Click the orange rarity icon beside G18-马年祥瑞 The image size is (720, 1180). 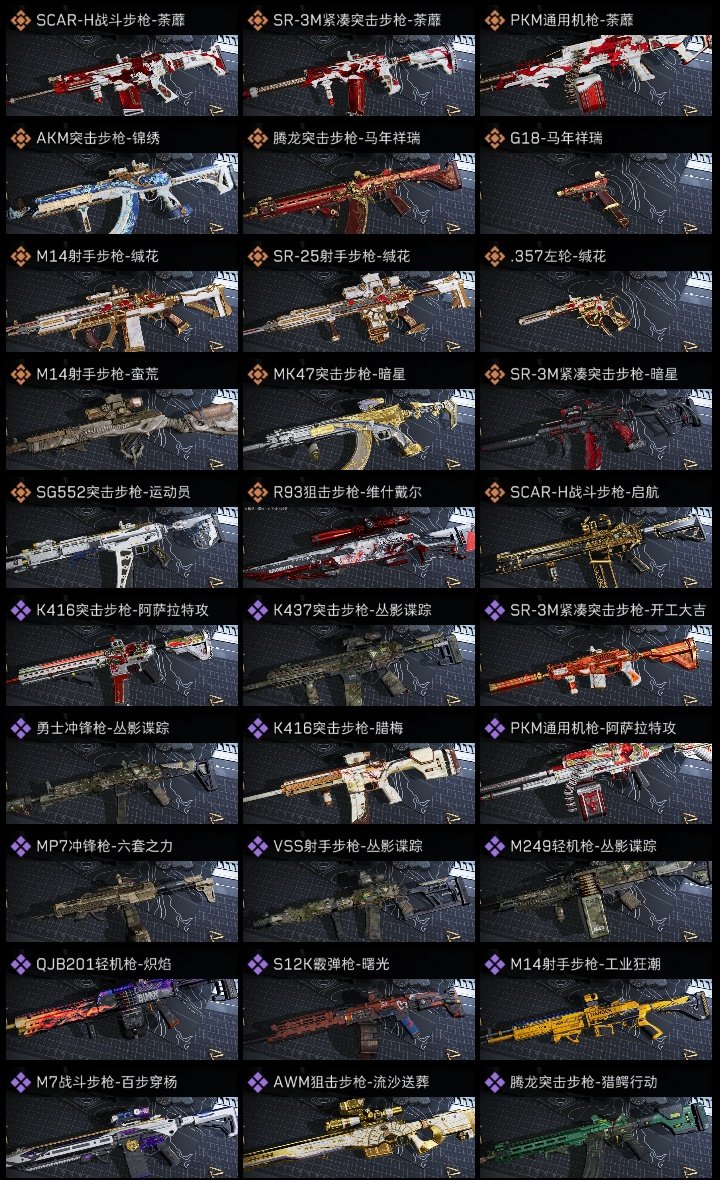[494, 138]
